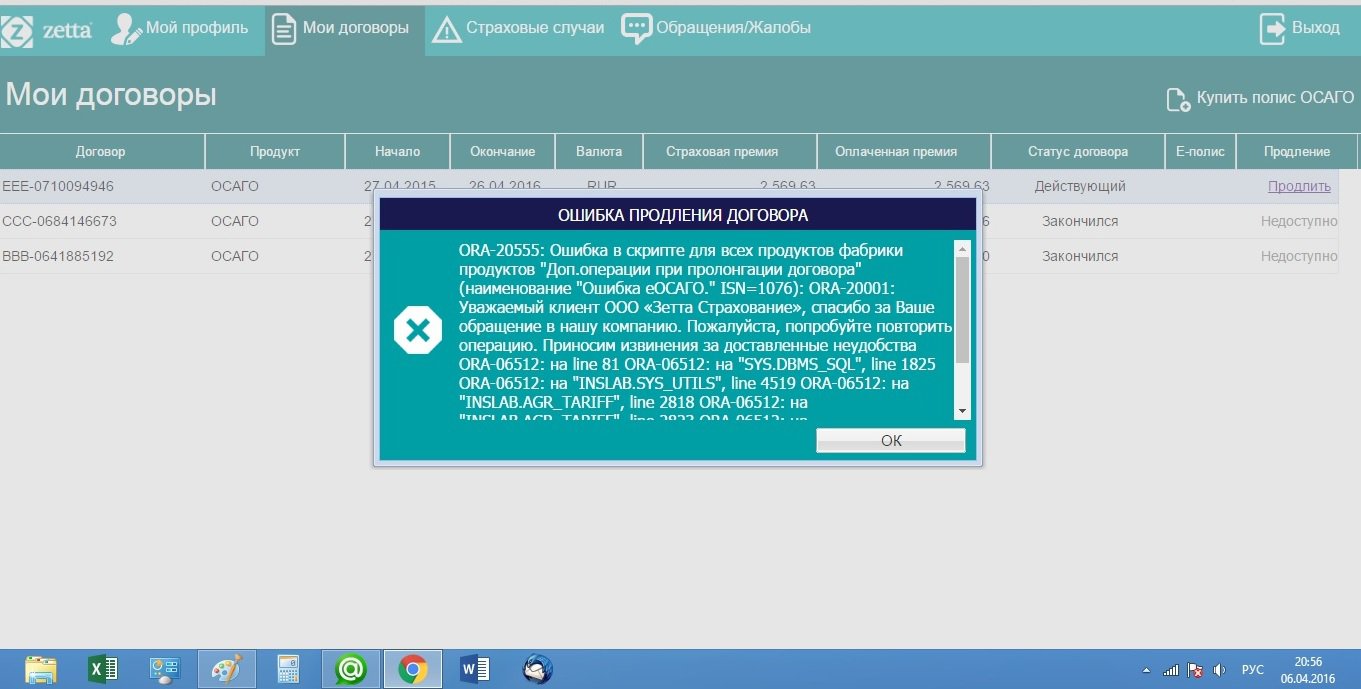
Task: Switch to Chrome in the taskbar
Action: click(x=413, y=669)
